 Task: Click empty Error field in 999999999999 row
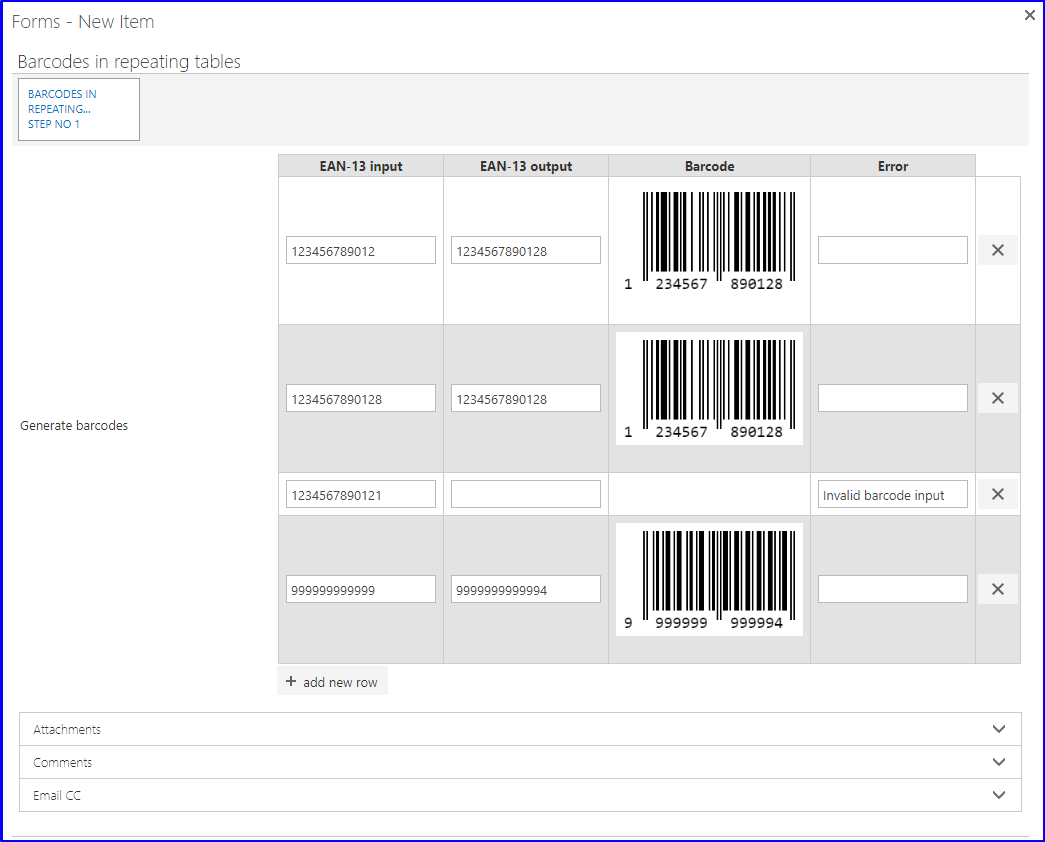pyautogui.click(x=893, y=590)
